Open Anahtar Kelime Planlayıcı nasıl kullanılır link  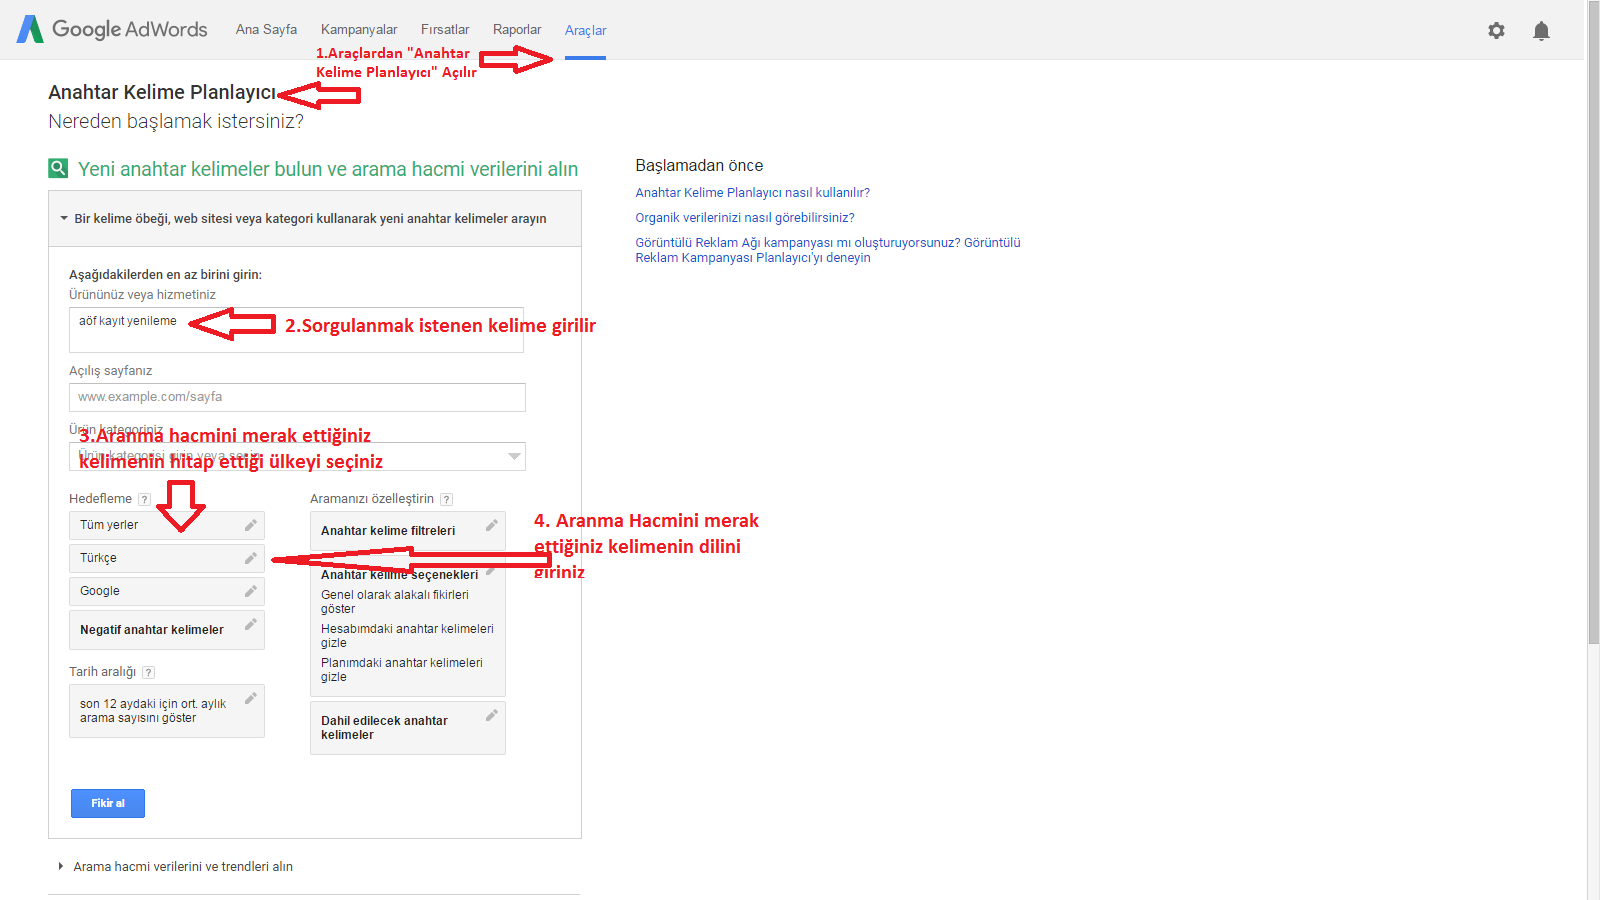[752, 192]
